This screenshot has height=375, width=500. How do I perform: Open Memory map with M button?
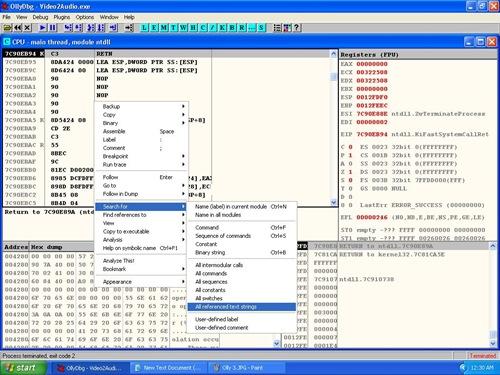164,27
